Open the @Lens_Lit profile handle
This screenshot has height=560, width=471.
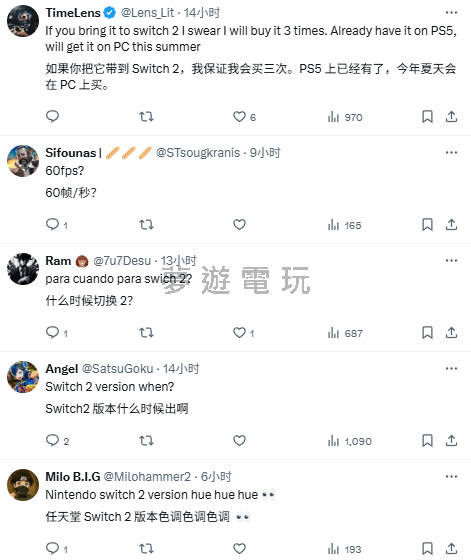[x=147, y=13]
